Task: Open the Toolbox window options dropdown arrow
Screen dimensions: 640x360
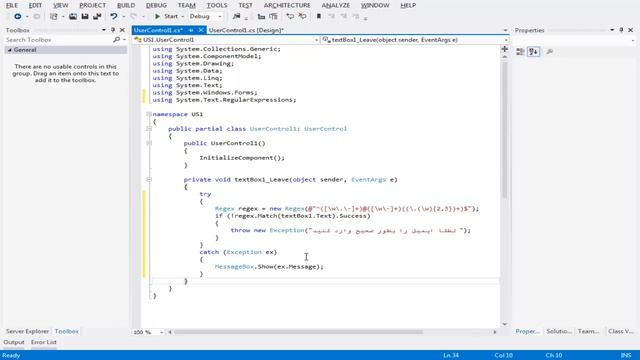Action: (104, 30)
